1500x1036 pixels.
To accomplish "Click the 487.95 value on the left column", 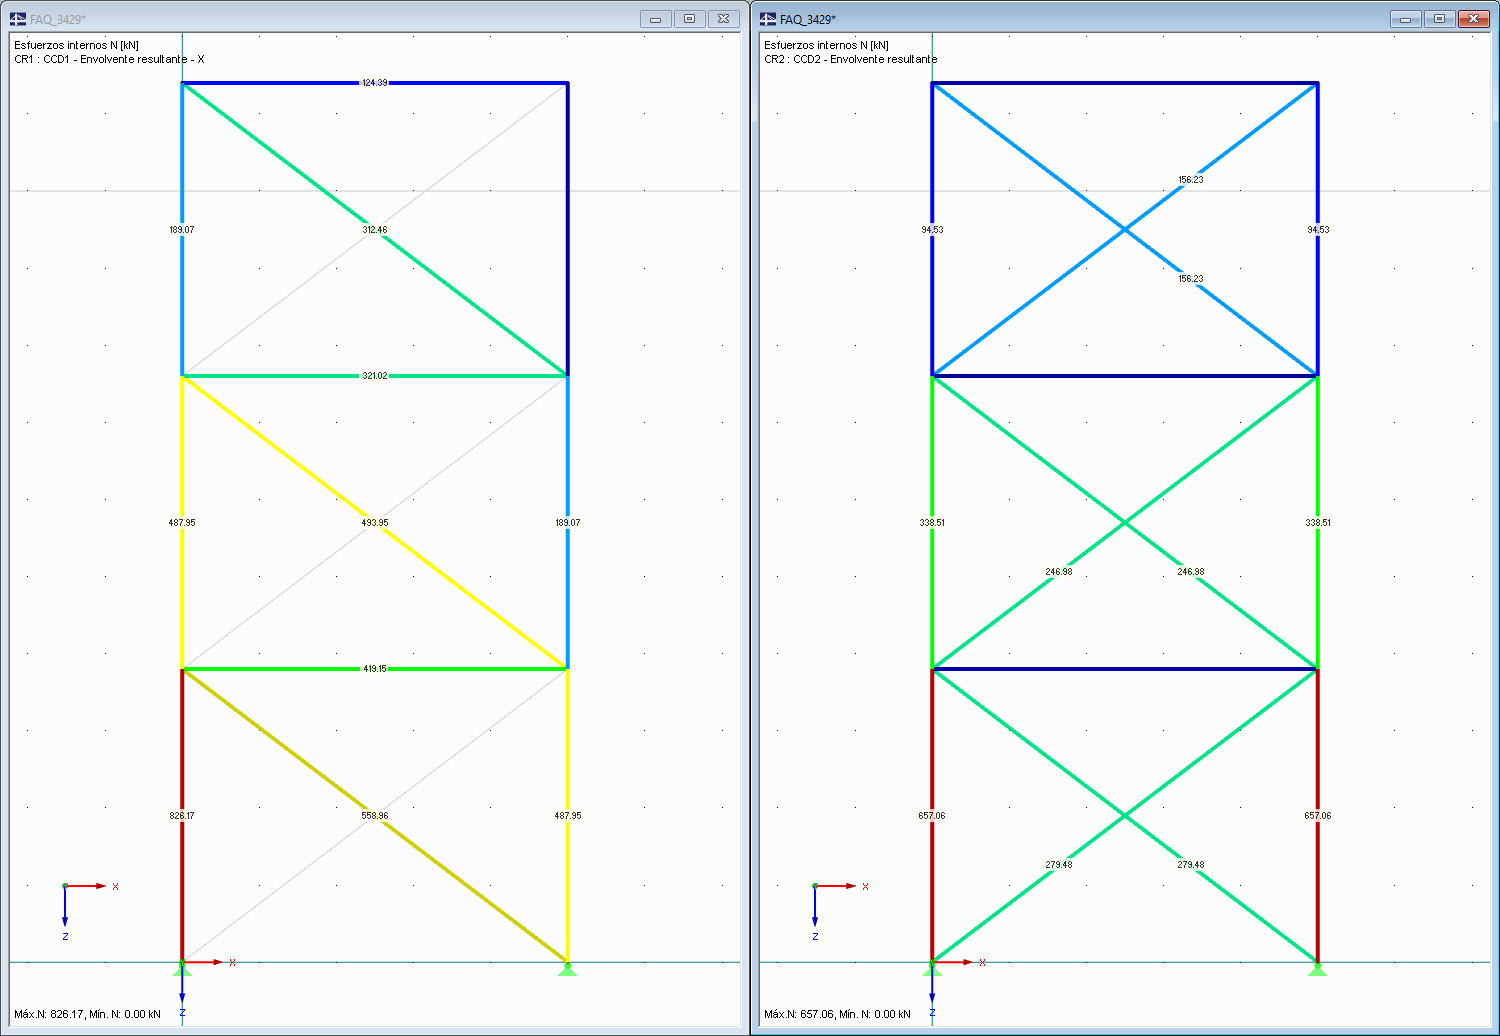I will tap(182, 523).
